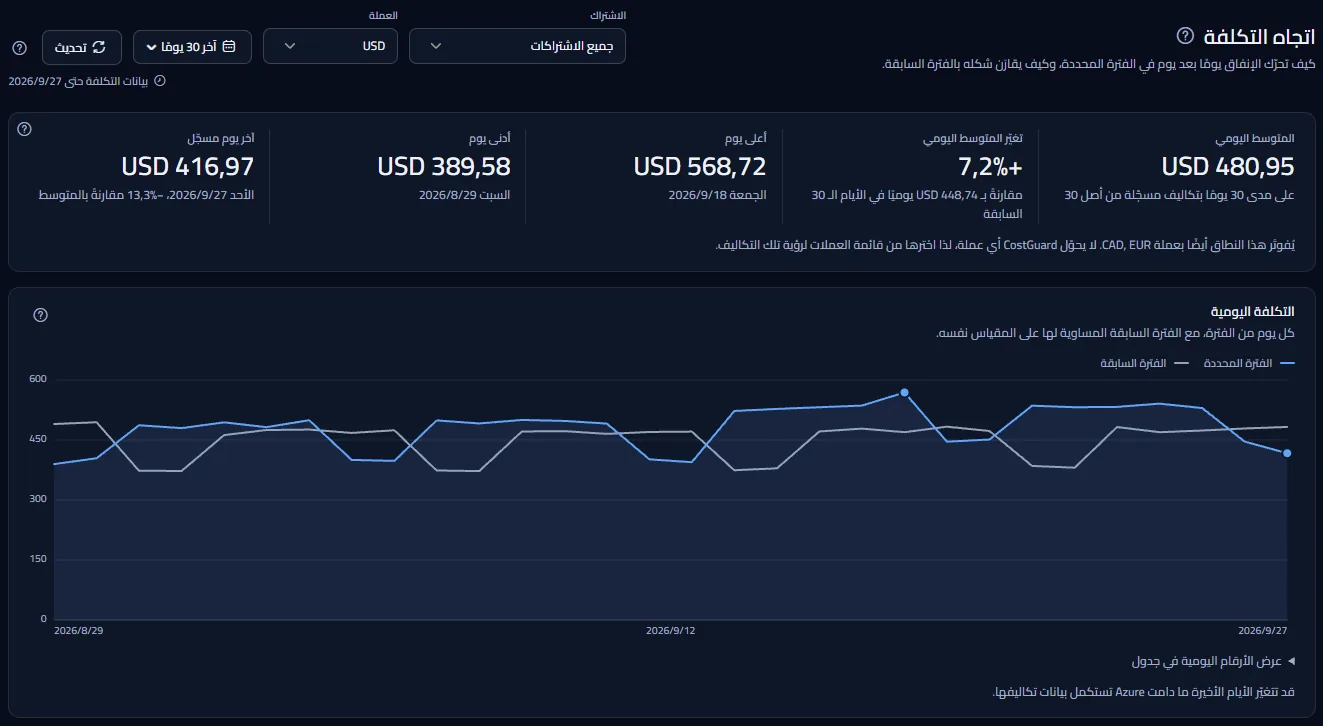Open help icon in التكلفة اليومية chart card
The image size is (1323, 726).
point(41,315)
